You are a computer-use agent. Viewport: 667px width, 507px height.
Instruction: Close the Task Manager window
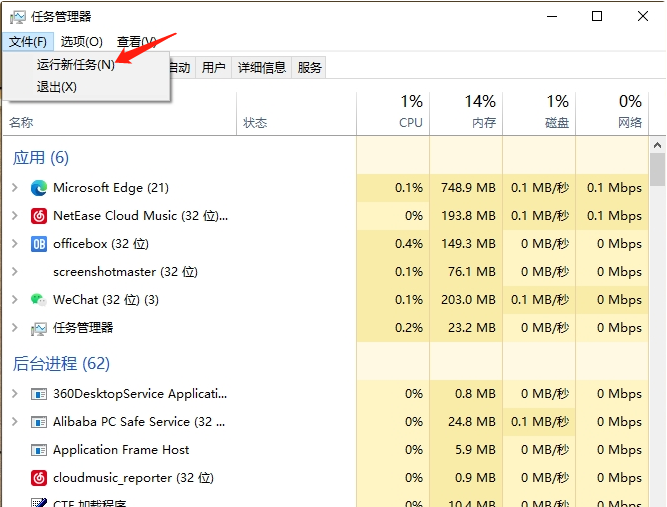(643, 17)
